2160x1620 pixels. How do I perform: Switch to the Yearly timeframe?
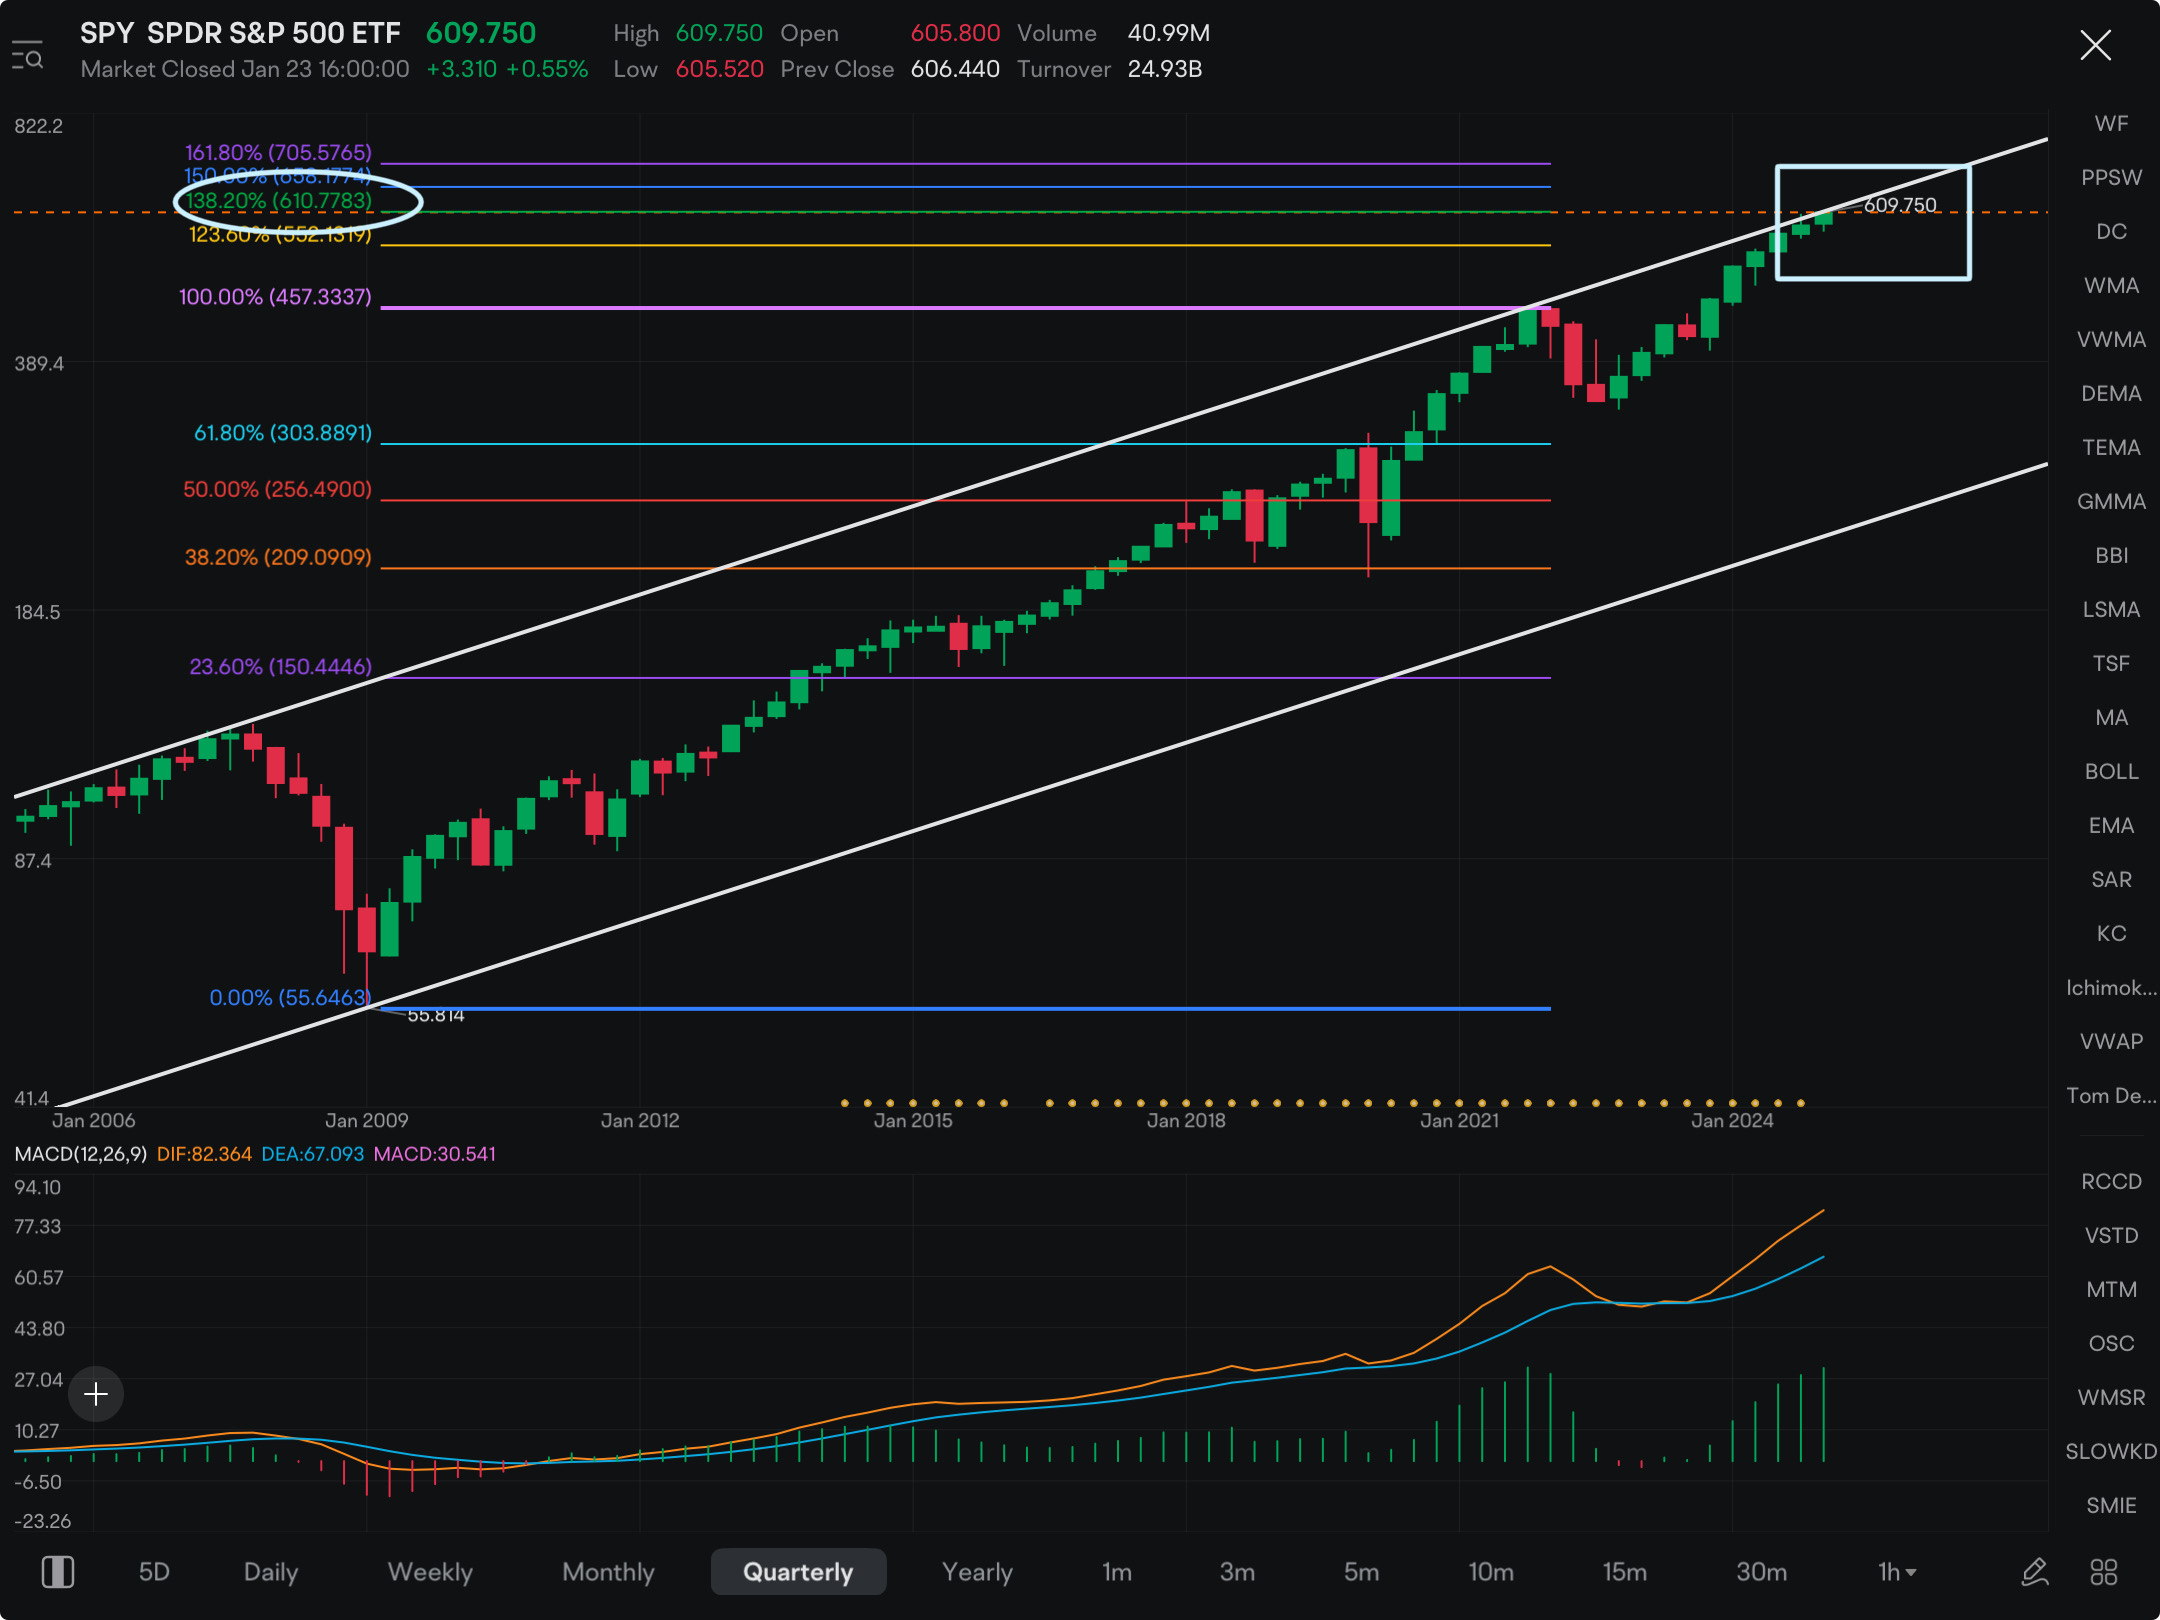[977, 1572]
